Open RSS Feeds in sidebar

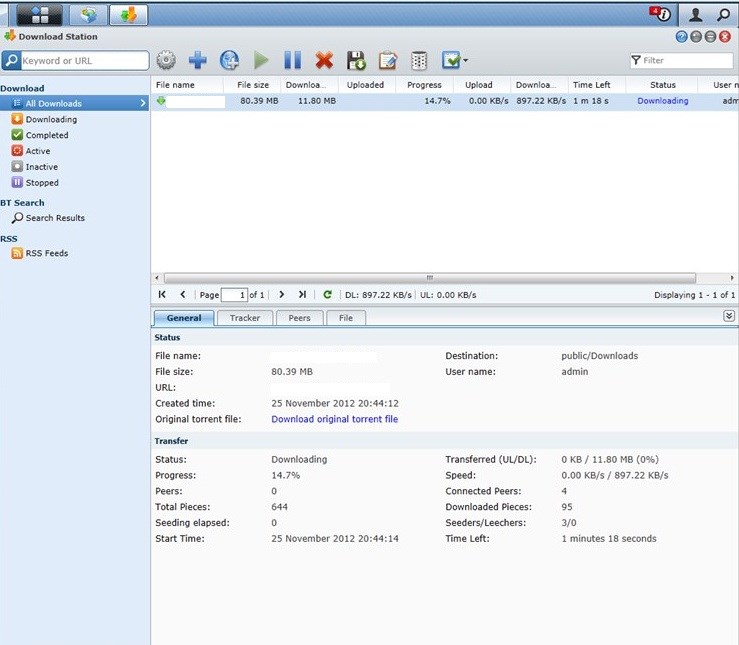[x=47, y=253]
